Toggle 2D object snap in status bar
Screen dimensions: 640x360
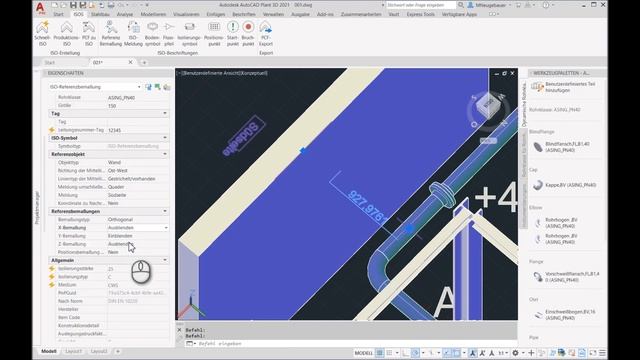[x=456, y=353]
